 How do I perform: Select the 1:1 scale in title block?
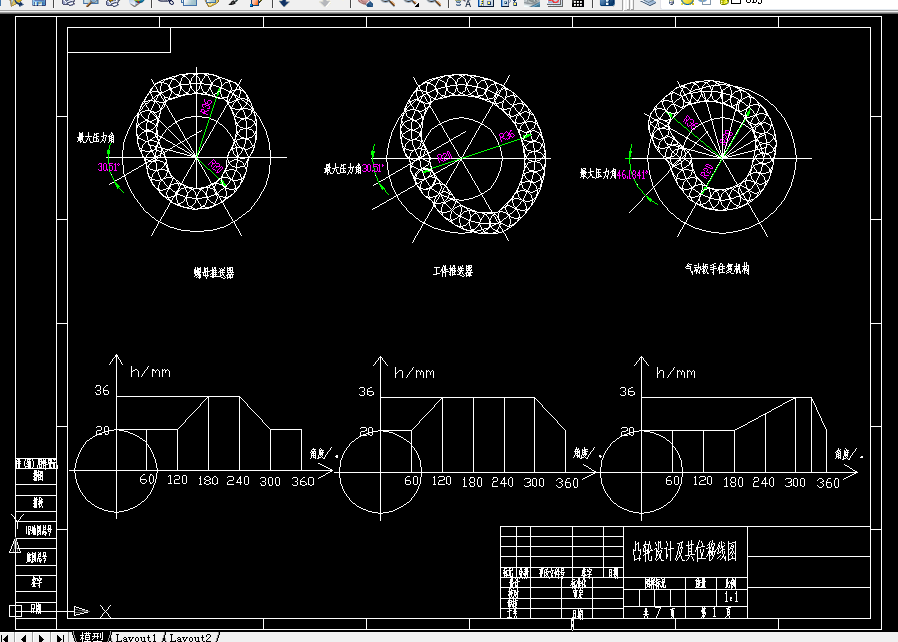pos(731,597)
